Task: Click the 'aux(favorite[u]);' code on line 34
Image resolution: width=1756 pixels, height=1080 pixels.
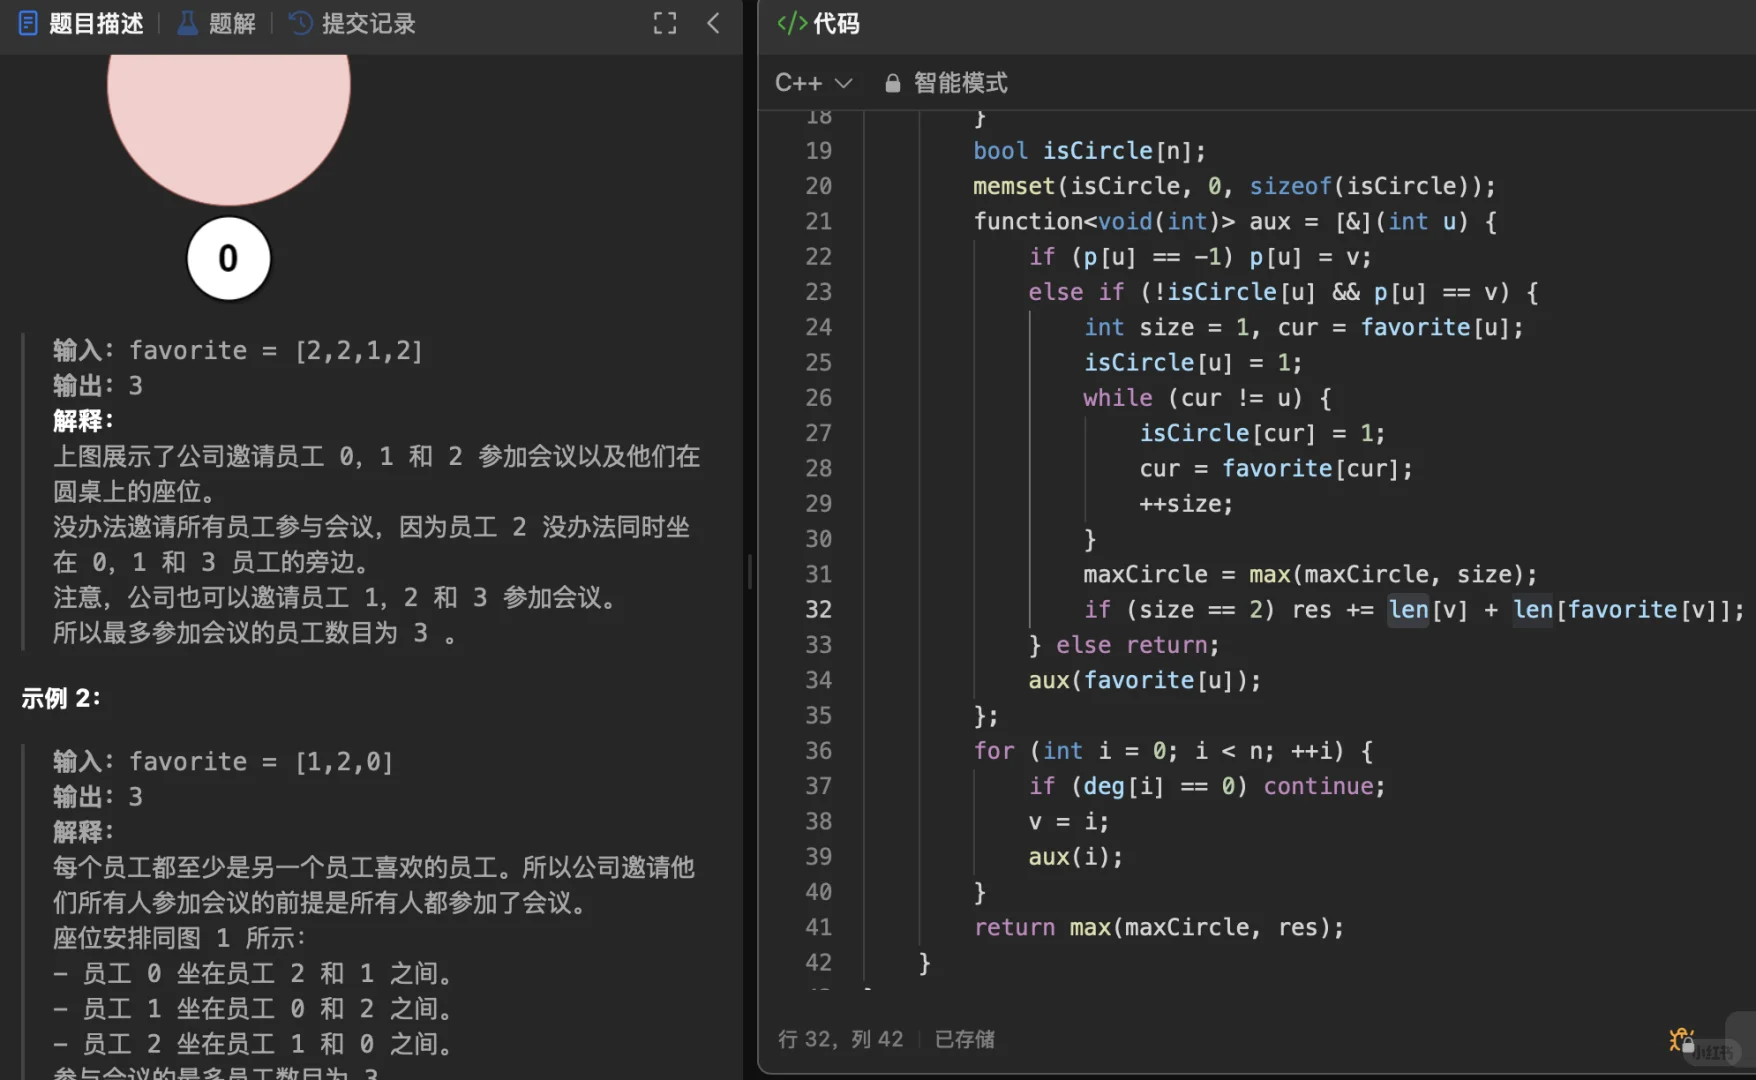Action: (1145, 680)
